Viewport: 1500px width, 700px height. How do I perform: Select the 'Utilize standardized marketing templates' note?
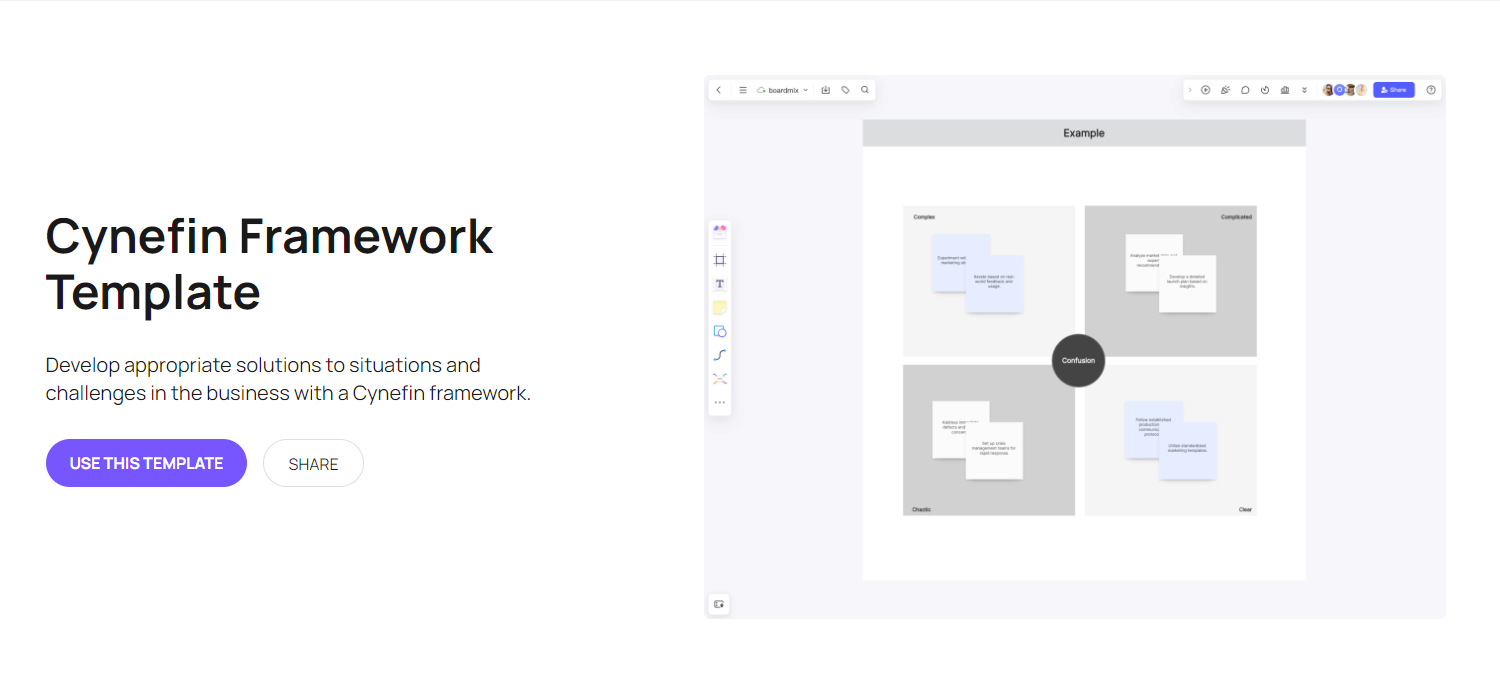coord(1188,450)
